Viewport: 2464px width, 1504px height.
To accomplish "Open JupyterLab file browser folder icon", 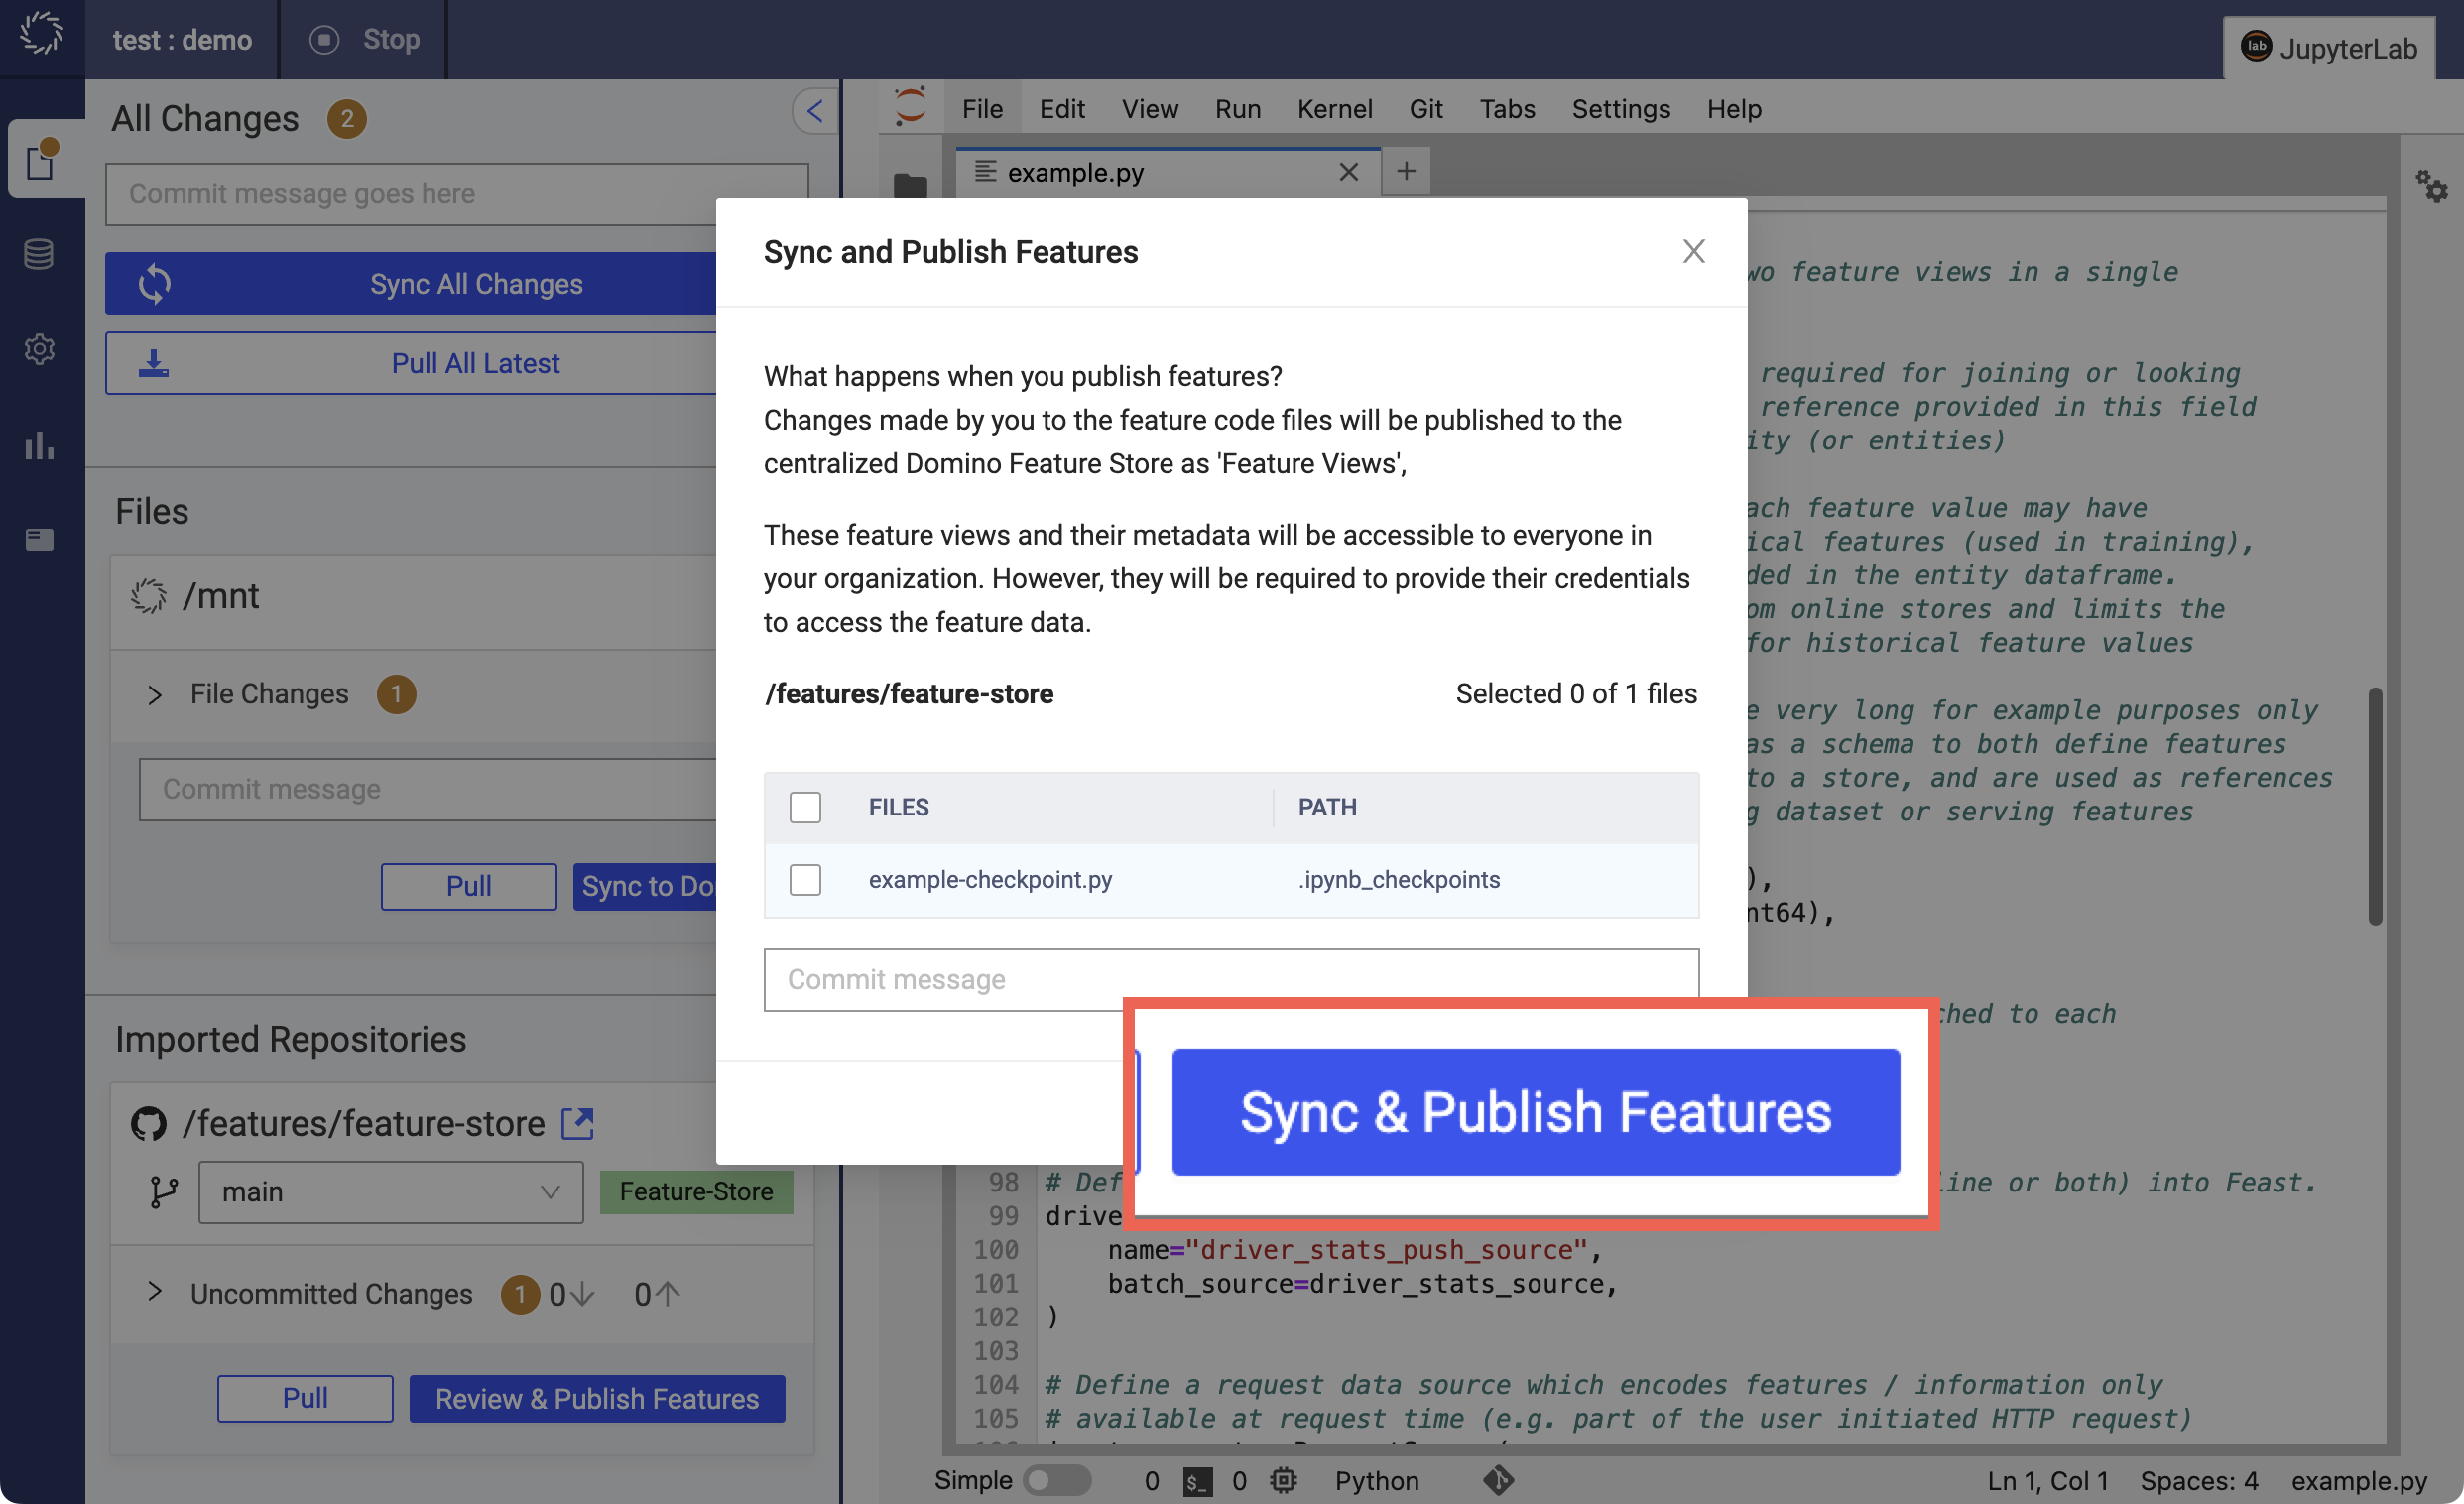I will click(x=909, y=186).
